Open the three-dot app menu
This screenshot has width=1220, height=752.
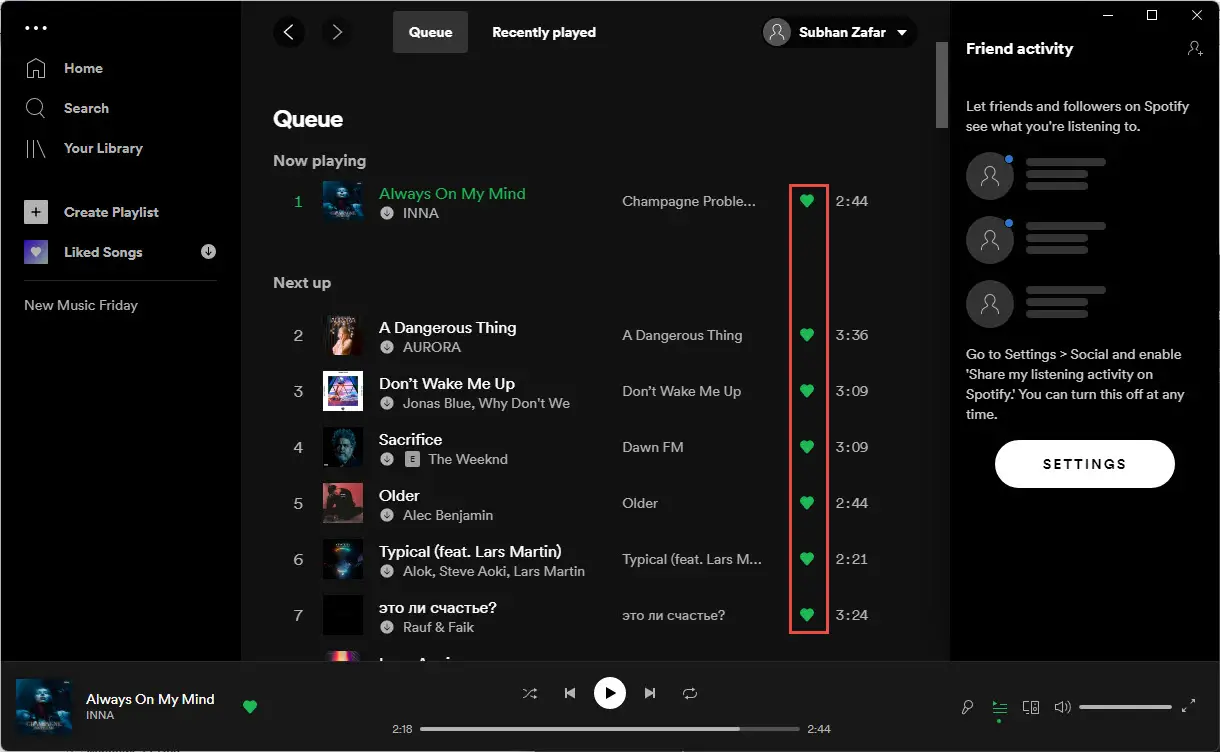[x=37, y=28]
